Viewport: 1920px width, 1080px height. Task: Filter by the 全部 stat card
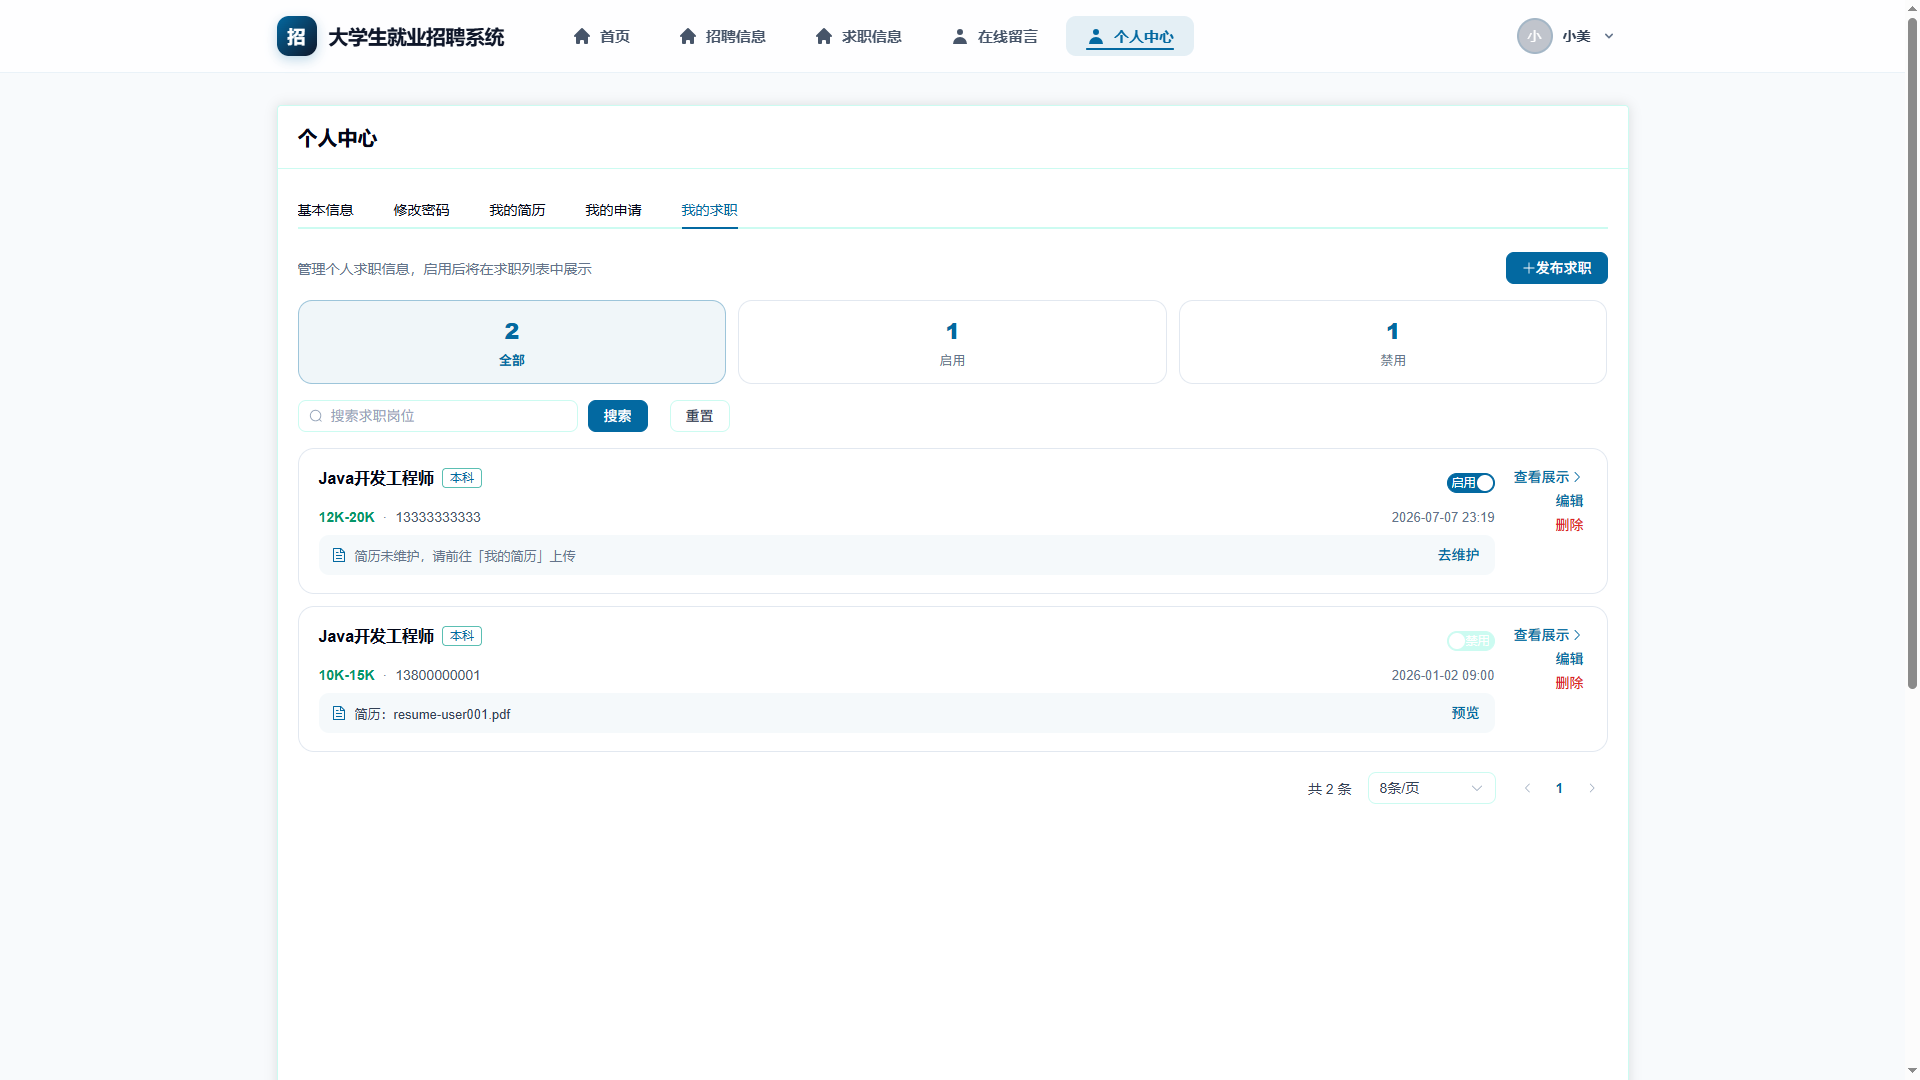[x=512, y=342]
